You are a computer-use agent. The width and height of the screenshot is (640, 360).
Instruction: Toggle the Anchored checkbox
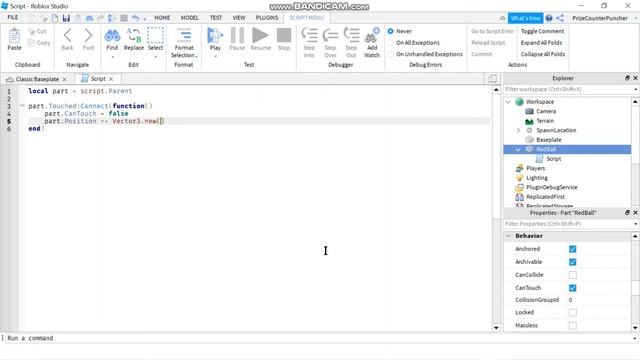(x=573, y=249)
